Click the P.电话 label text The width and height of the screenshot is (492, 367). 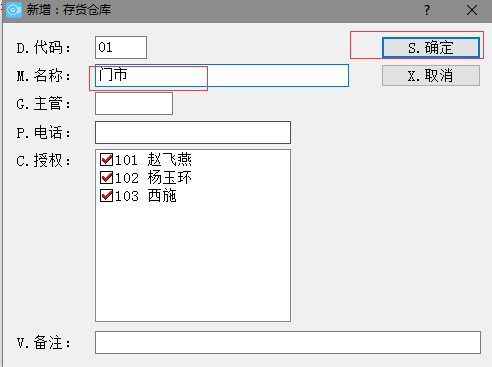(43, 133)
